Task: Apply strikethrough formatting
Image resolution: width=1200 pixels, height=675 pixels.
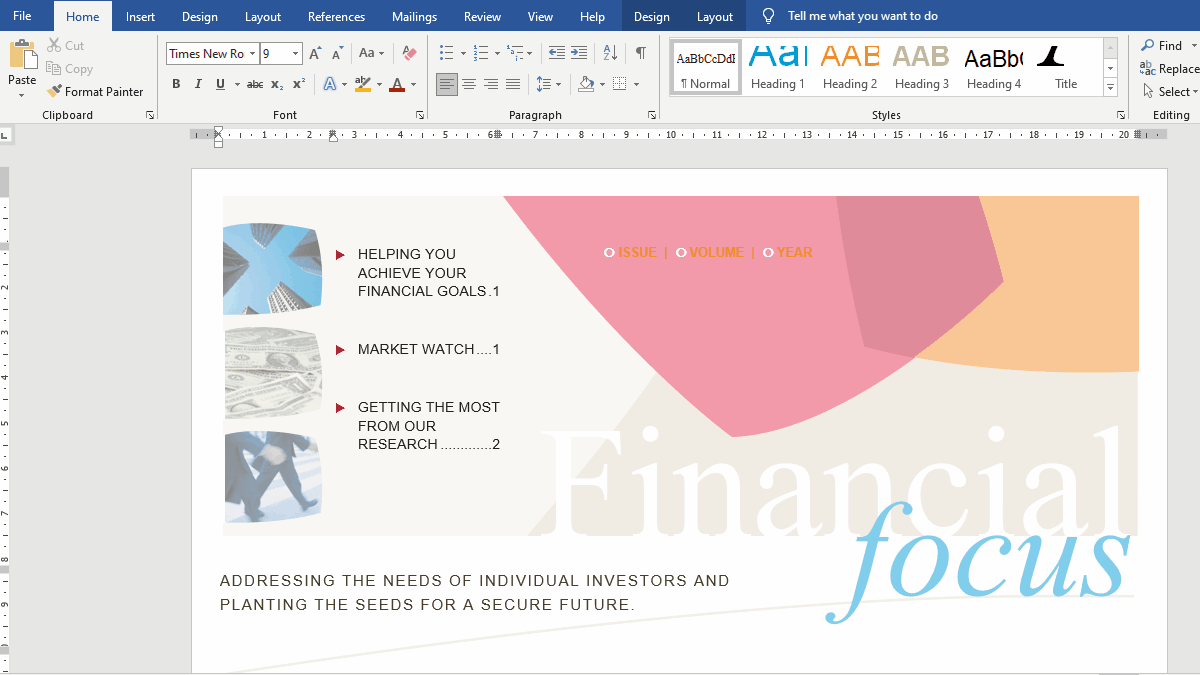Action: click(254, 84)
